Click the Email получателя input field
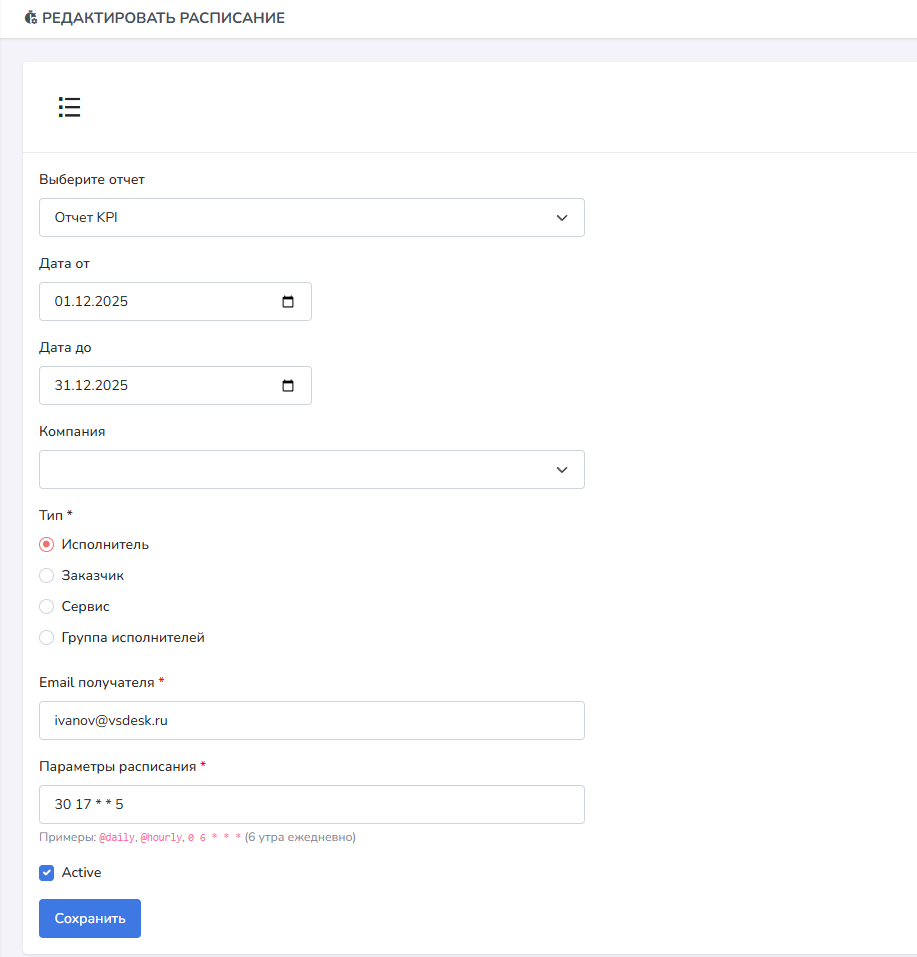917x957 pixels. click(311, 720)
